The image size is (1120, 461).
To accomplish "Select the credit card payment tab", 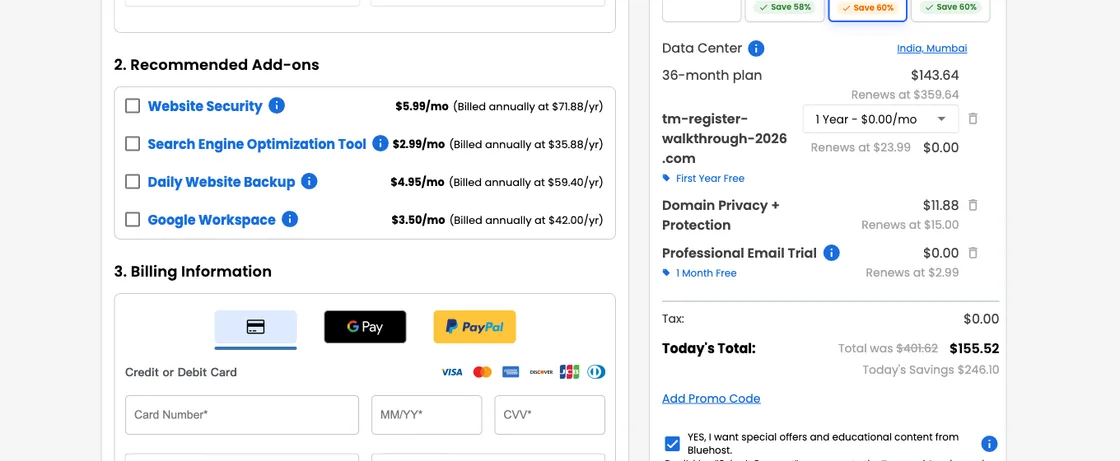I will tap(256, 327).
